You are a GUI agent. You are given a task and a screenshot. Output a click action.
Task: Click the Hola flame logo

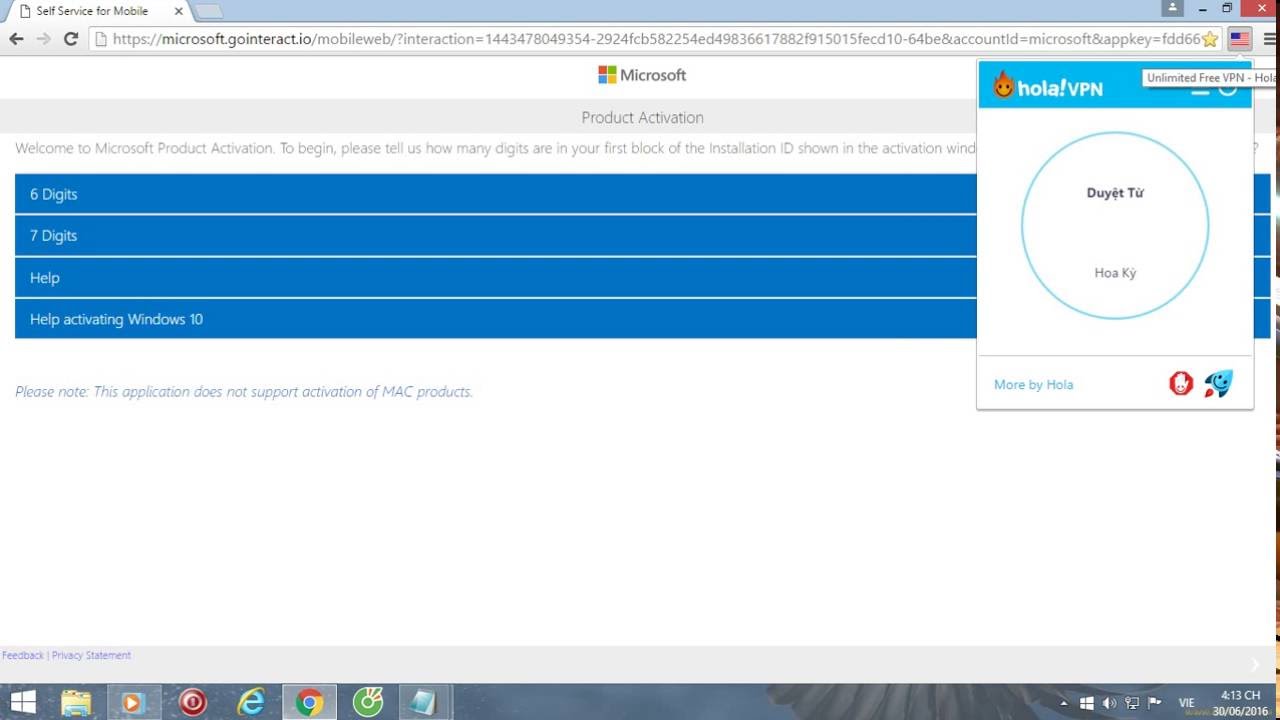1003,86
